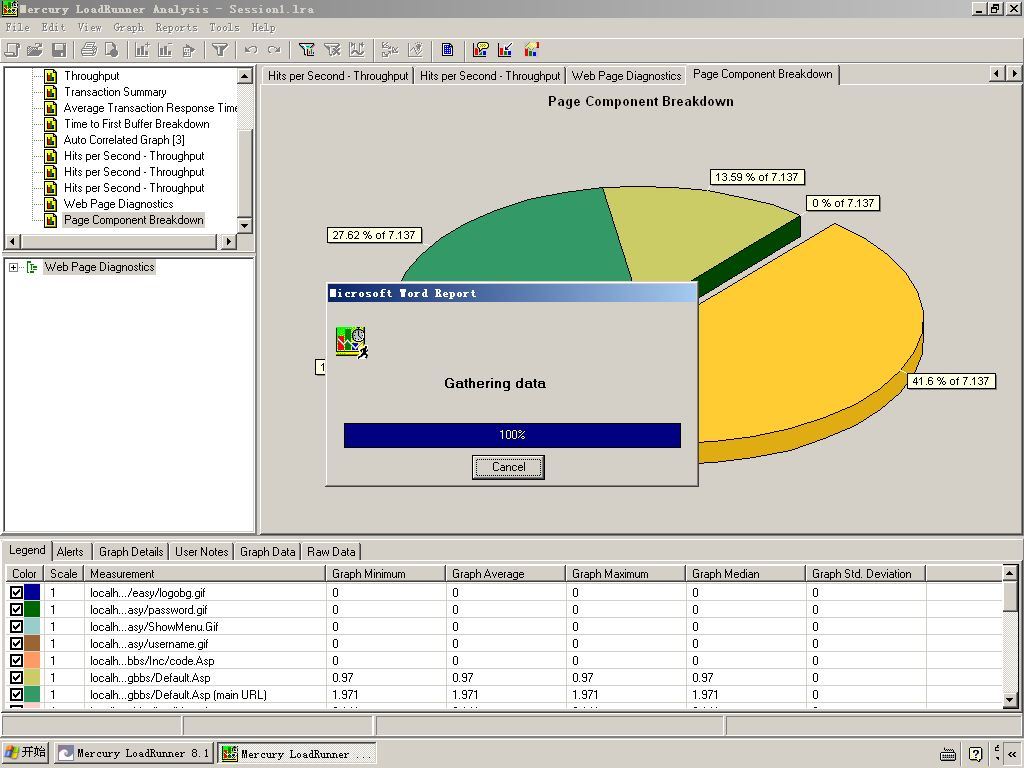Image resolution: width=1024 pixels, height=768 pixels.
Task: Uncheck the Inc/code.Asp legend checkbox
Action: tap(16, 660)
